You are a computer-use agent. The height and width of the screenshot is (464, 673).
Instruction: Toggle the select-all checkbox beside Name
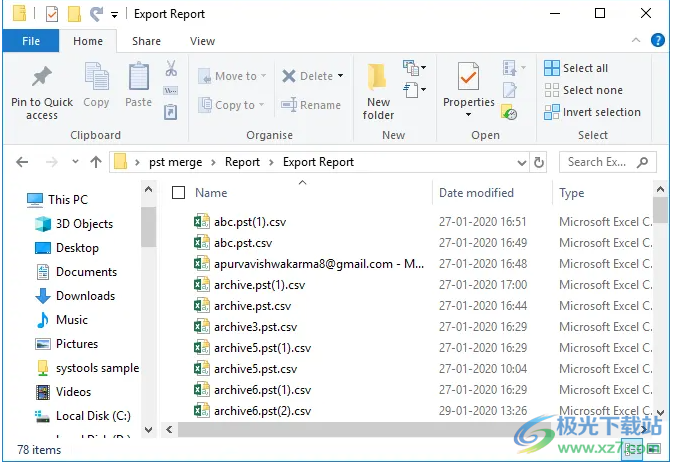pos(179,193)
